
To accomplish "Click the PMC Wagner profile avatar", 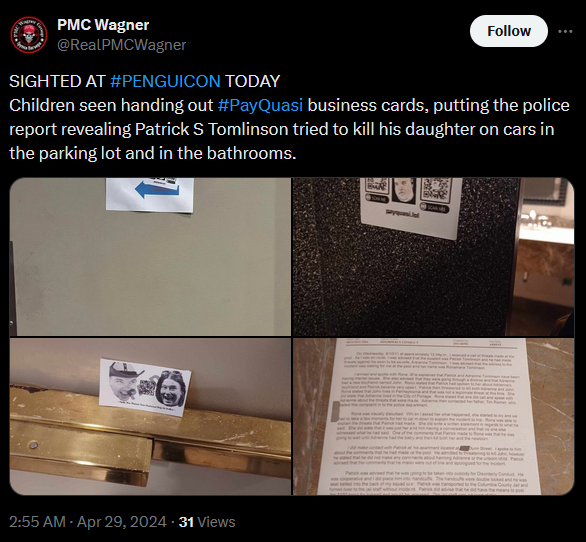I will [29, 34].
